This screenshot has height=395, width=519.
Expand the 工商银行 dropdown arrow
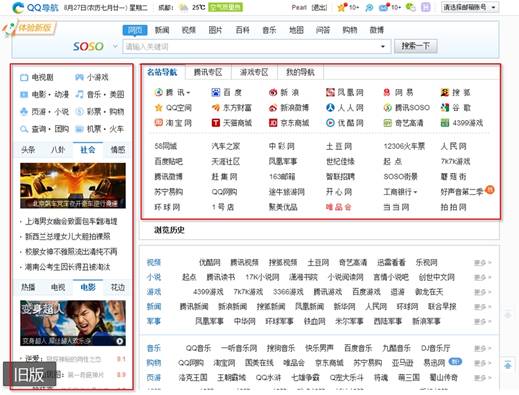(x=415, y=192)
